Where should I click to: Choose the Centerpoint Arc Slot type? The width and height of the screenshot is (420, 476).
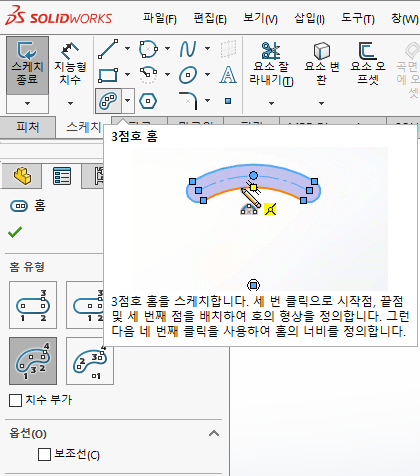[x=90, y=361]
